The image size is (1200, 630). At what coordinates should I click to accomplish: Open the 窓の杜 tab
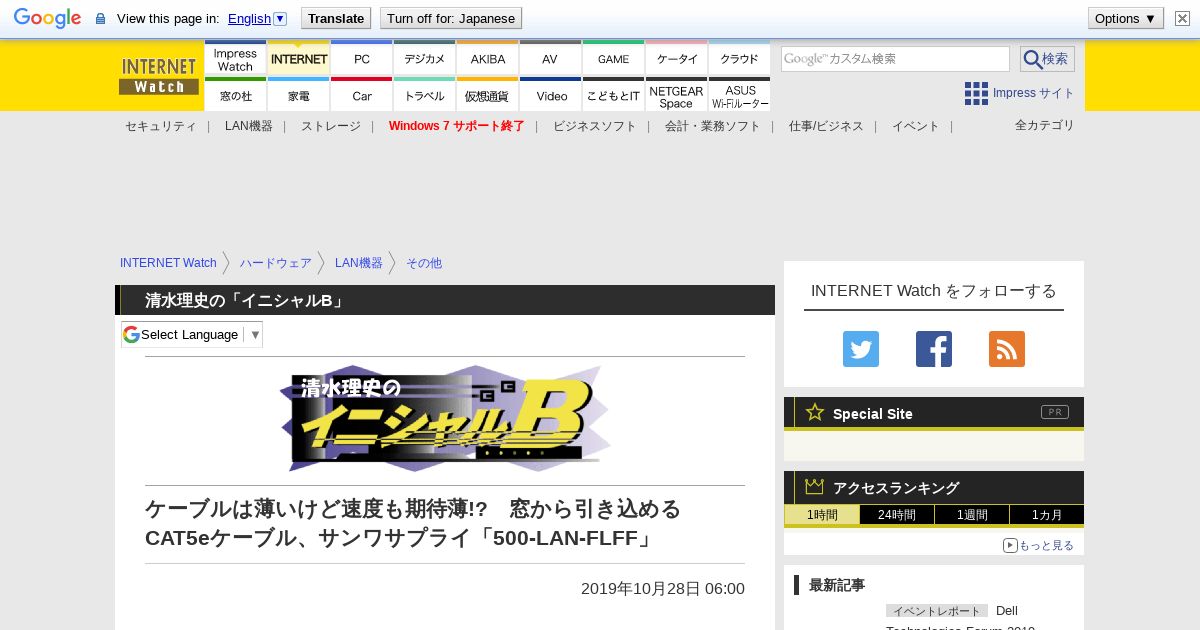tap(235, 95)
